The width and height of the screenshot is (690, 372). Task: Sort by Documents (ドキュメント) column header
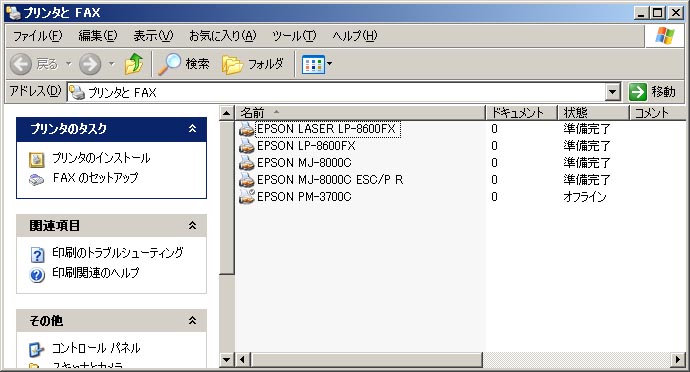pos(521,113)
